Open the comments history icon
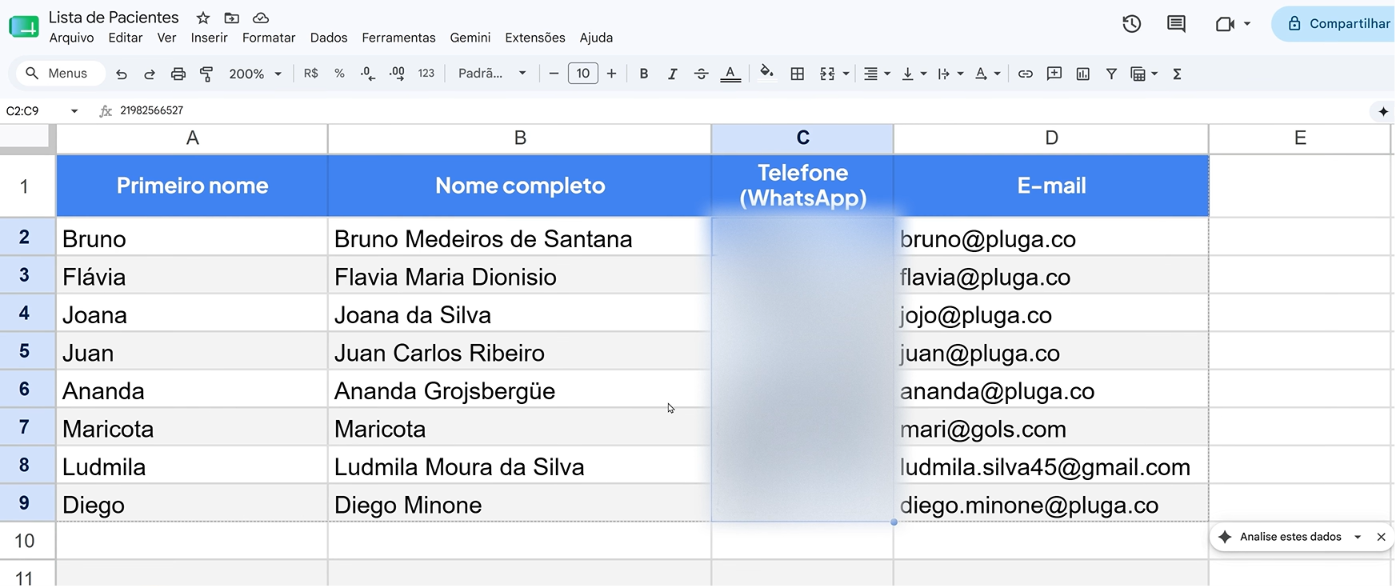 (x=1176, y=24)
